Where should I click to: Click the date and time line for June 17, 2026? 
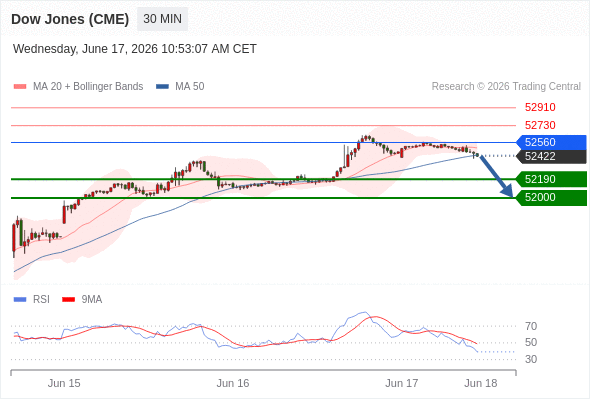(135, 49)
